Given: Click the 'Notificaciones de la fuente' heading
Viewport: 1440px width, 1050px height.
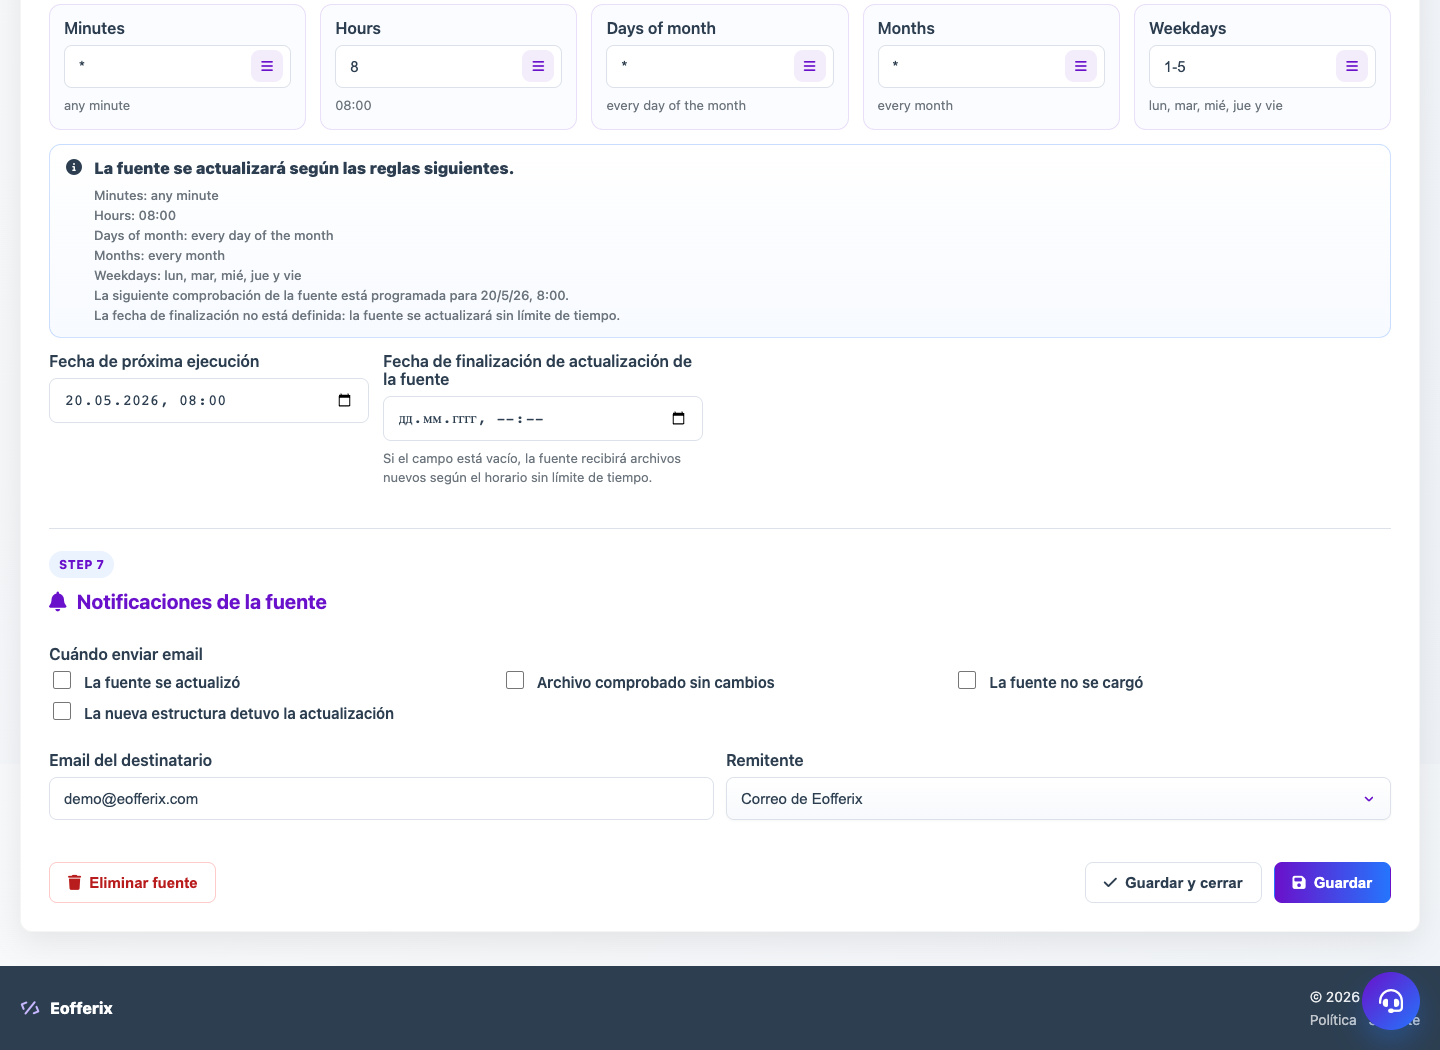Looking at the screenshot, I should click(x=202, y=602).
